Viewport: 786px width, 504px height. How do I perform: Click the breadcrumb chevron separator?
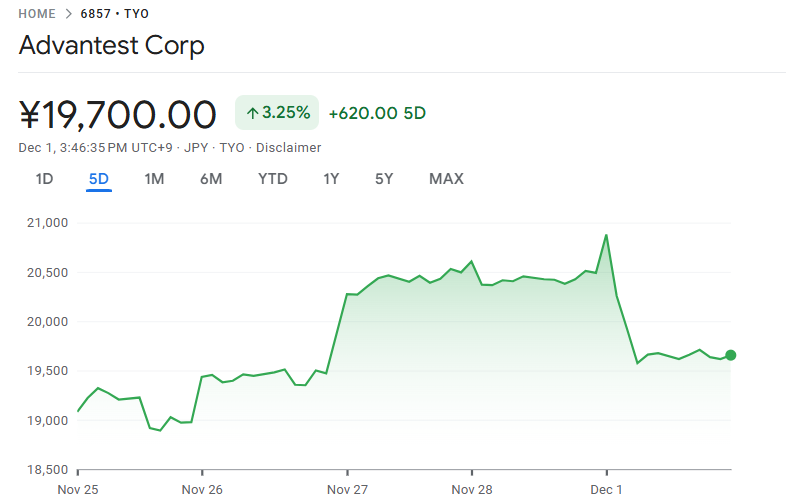tap(68, 14)
